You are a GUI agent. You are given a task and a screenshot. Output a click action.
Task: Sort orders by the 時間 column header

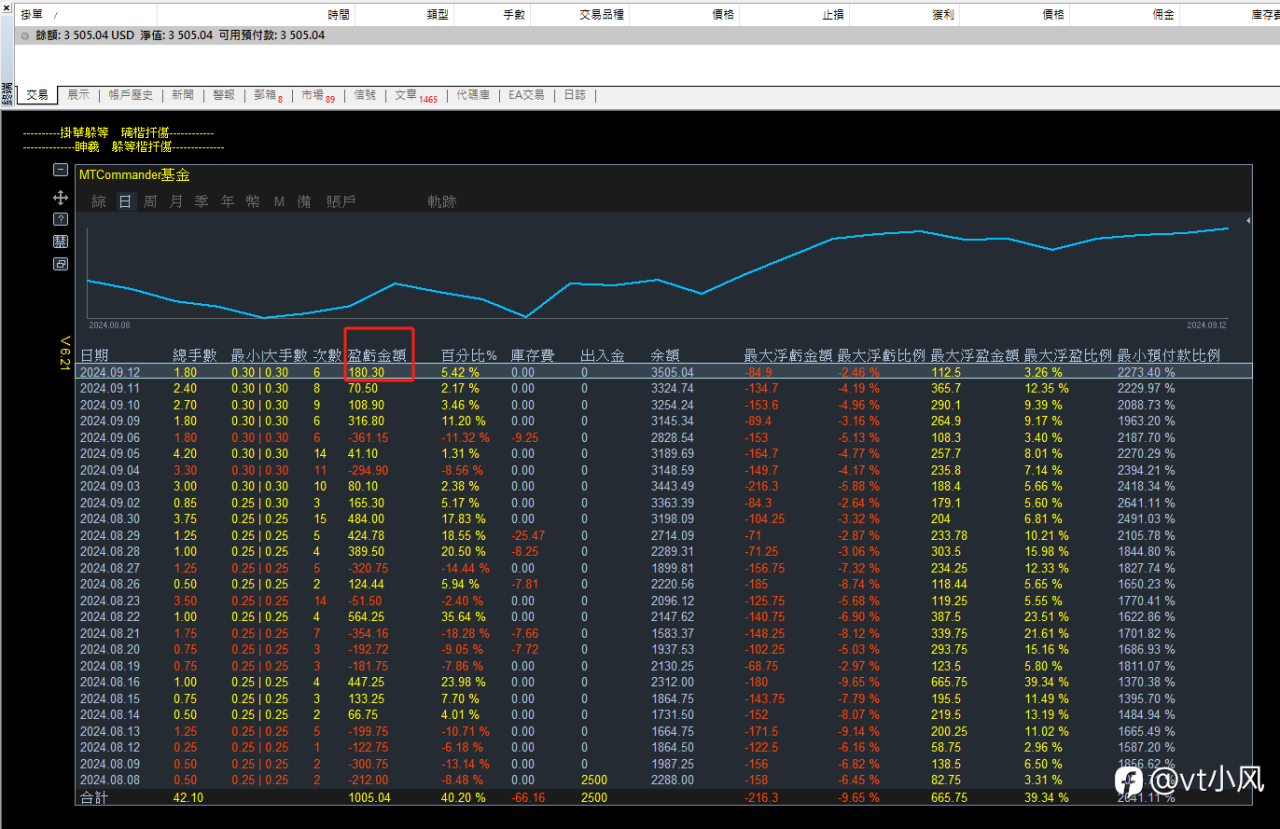[x=339, y=15]
